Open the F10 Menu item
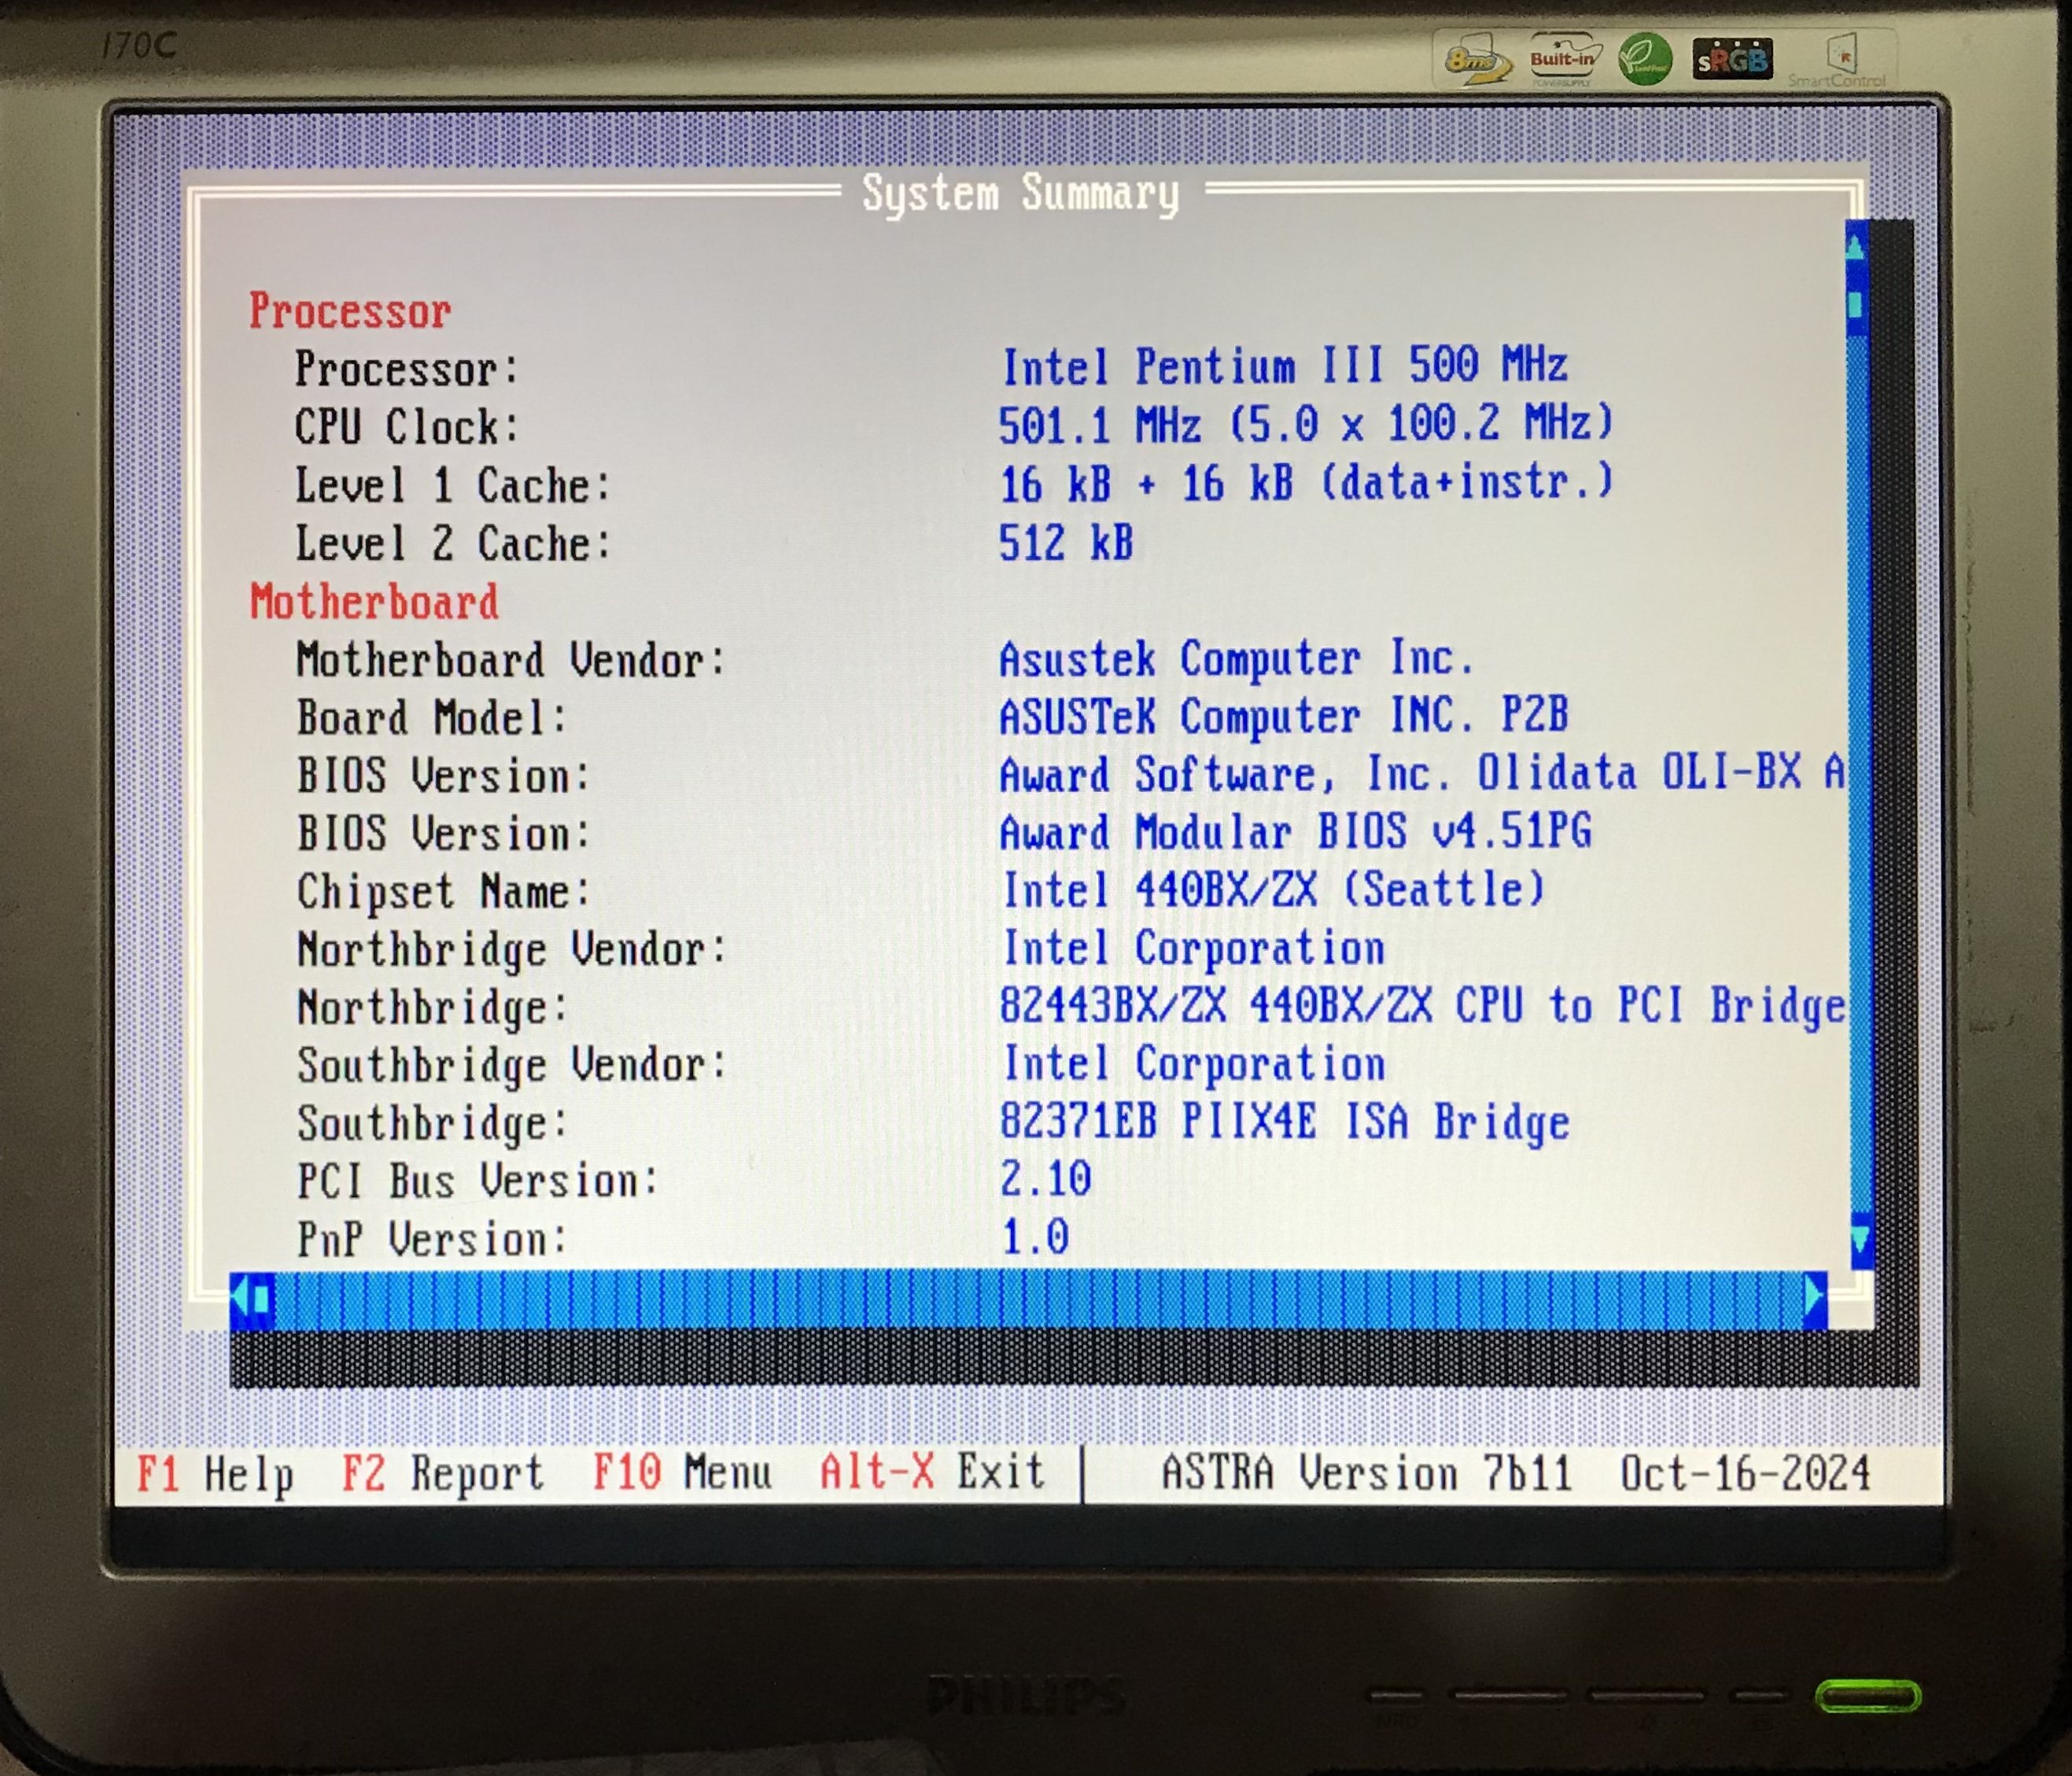The width and height of the screenshot is (2072, 1776). point(682,1473)
